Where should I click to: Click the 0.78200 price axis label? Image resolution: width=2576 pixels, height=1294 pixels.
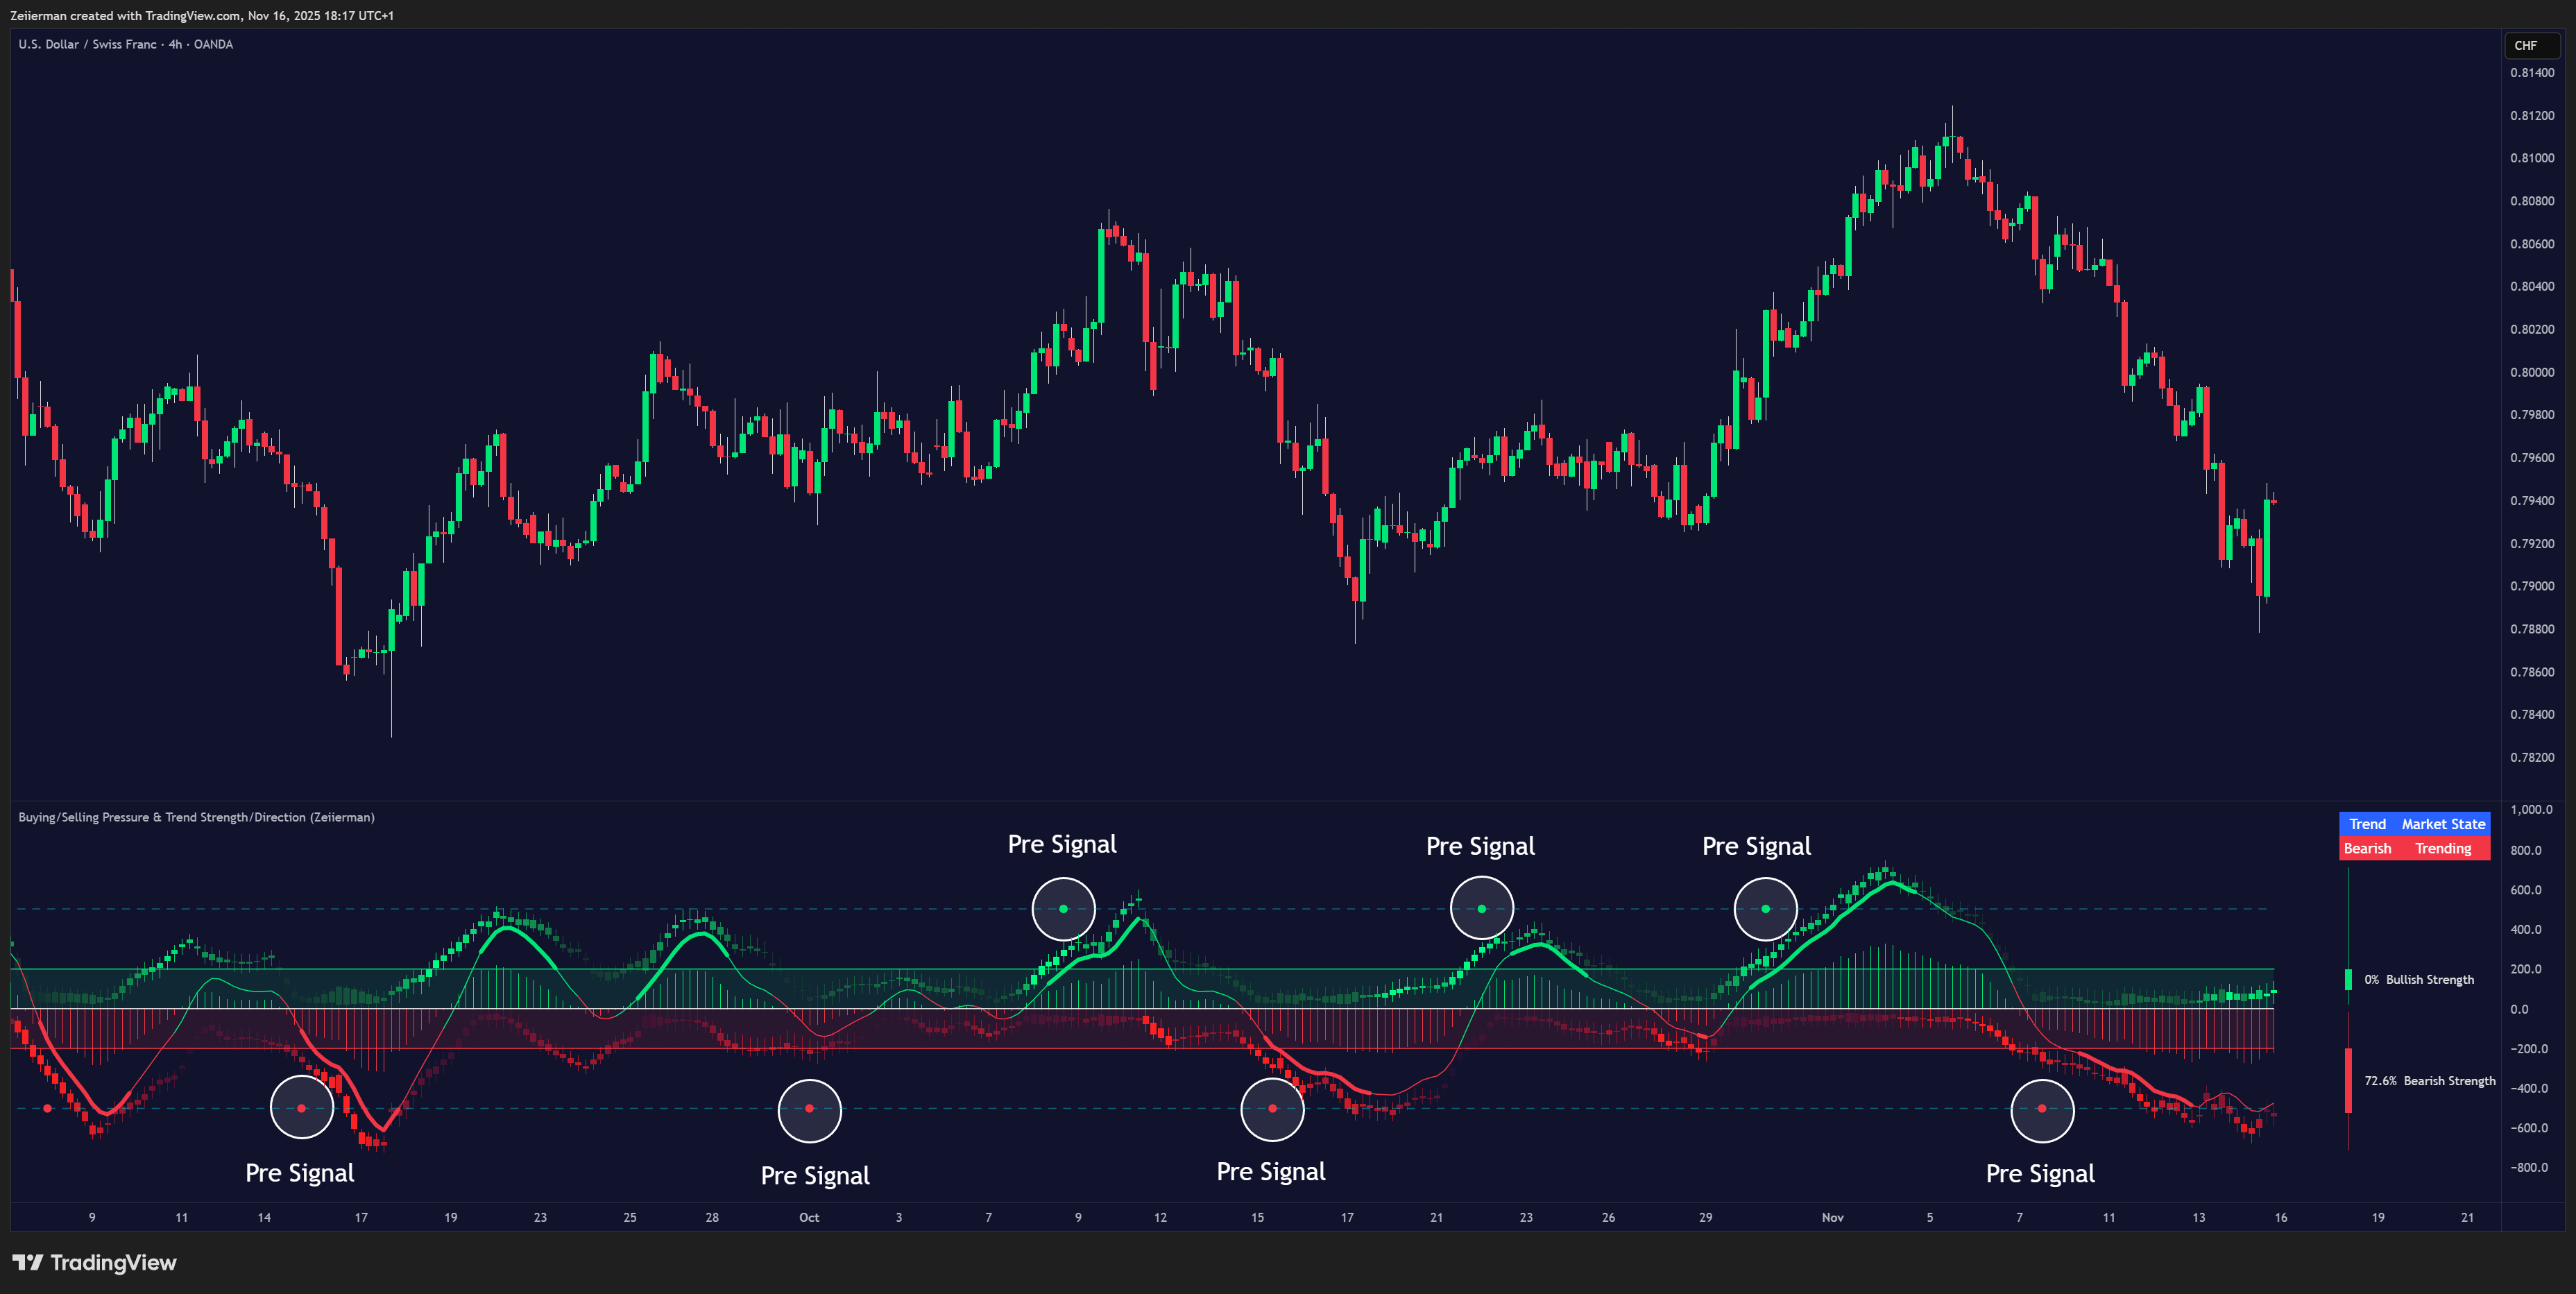(x=2532, y=757)
